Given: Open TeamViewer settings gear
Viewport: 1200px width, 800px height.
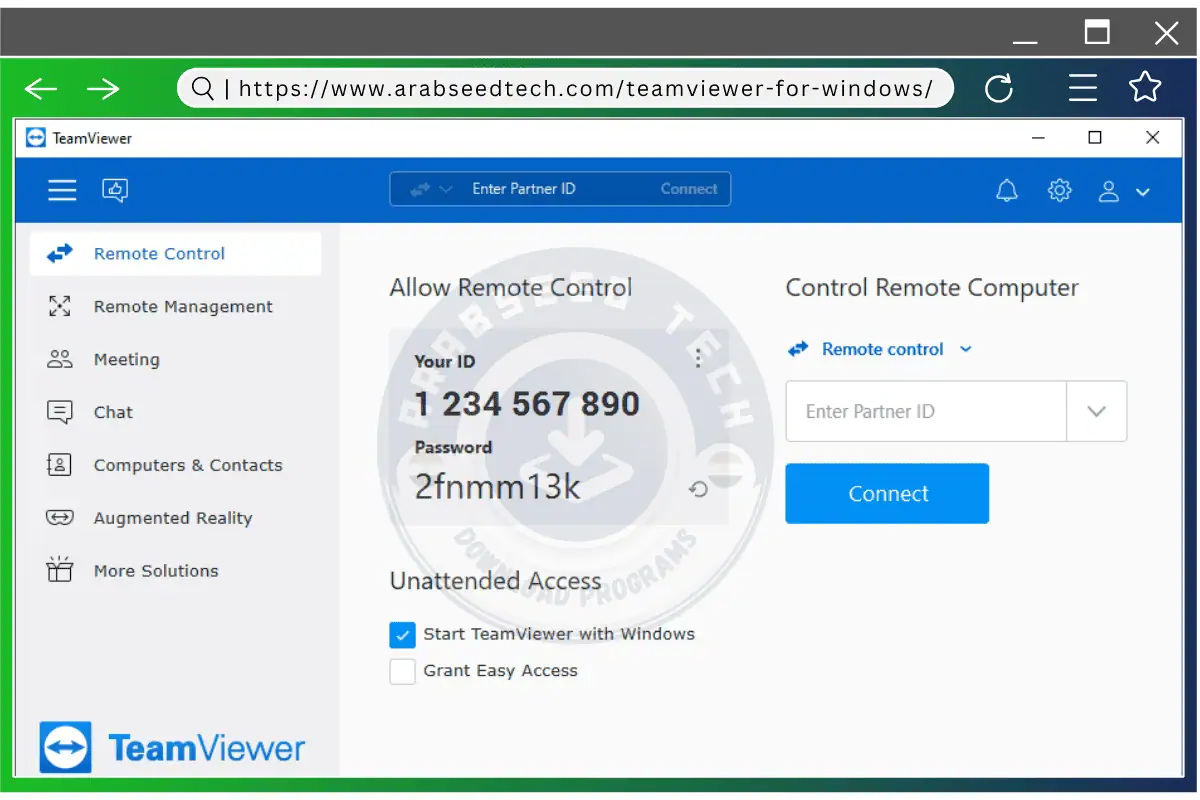Looking at the screenshot, I should pos(1059,190).
